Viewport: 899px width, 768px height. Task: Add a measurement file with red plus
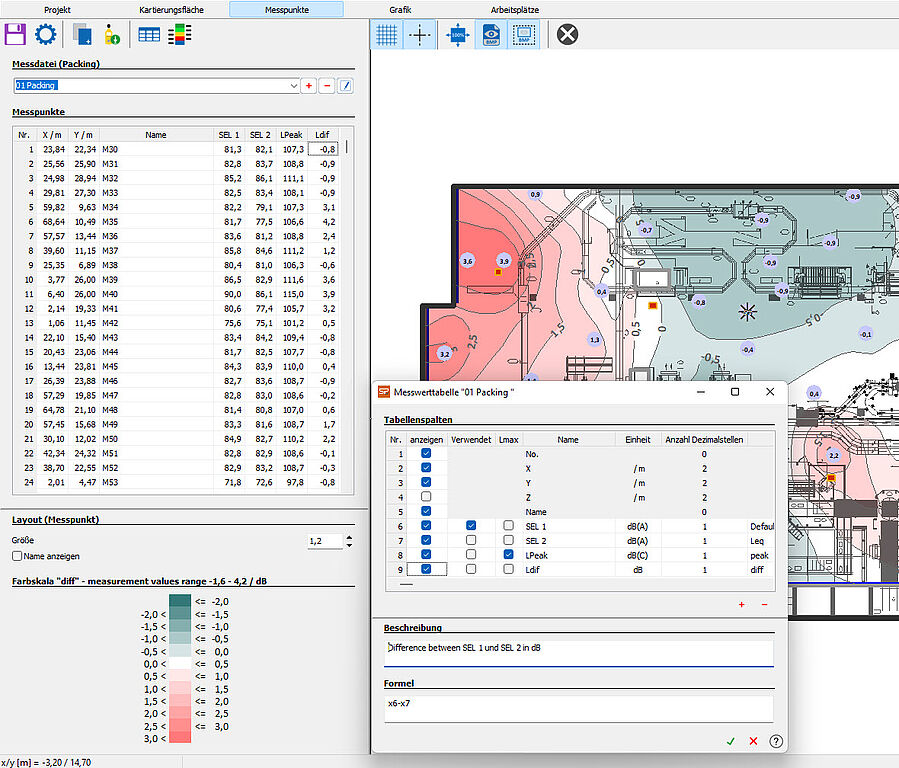coord(309,86)
